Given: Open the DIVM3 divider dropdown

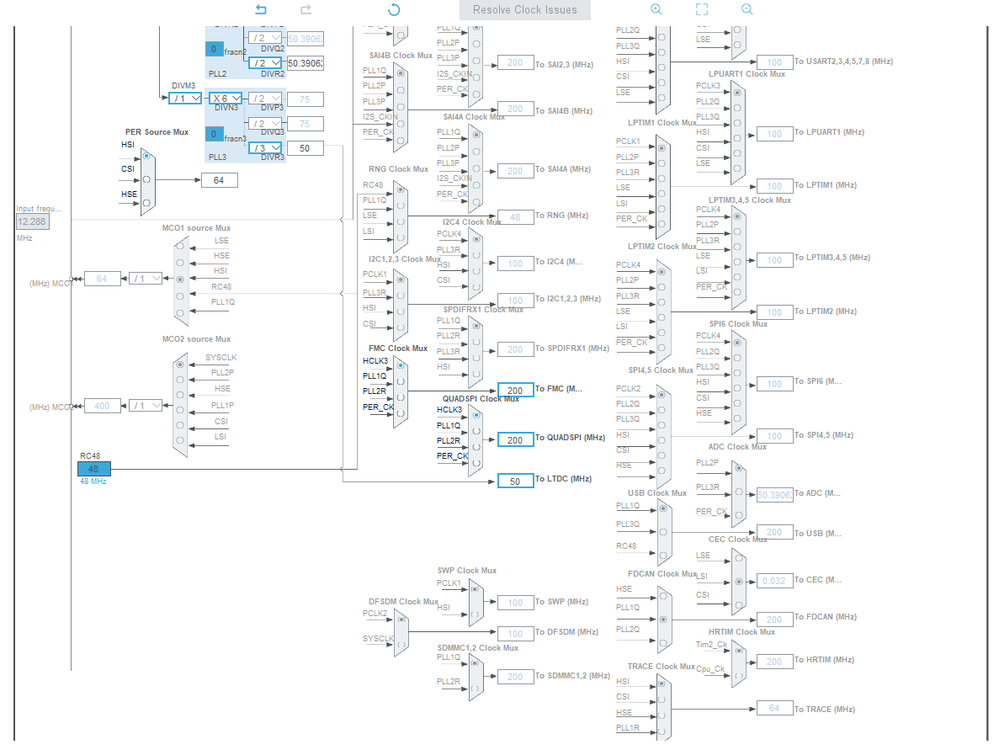Looking at the screenshot, I should click(185, 98).
